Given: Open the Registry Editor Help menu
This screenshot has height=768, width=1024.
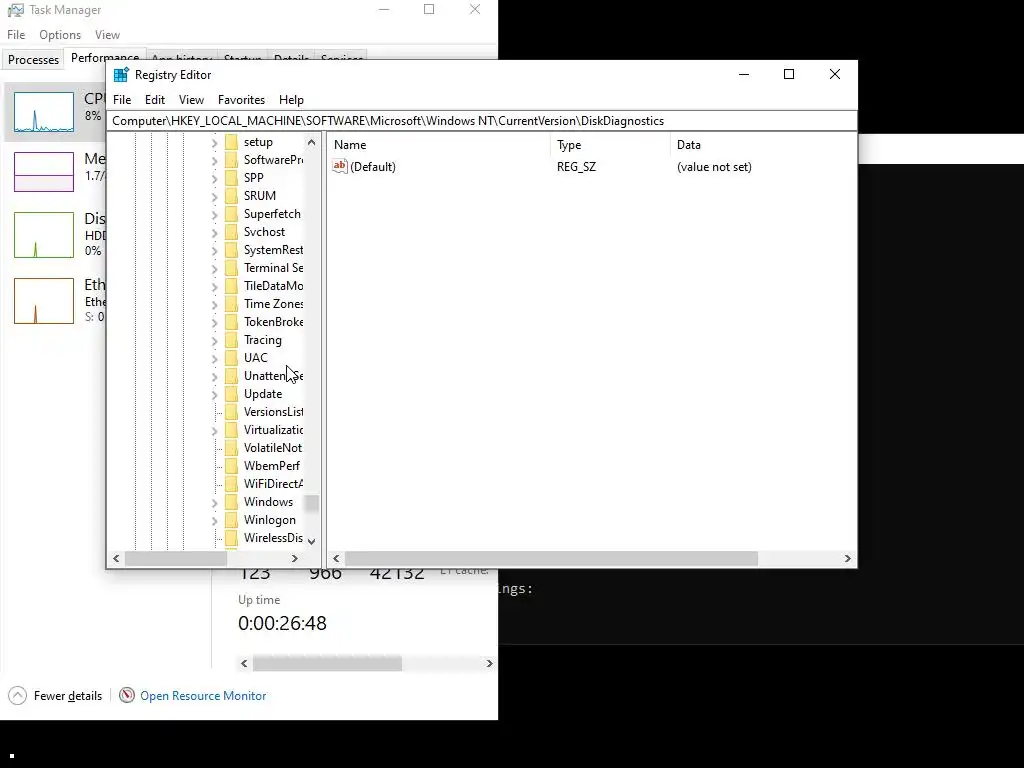Looking at the screenshot, I should tap(291, 100).
